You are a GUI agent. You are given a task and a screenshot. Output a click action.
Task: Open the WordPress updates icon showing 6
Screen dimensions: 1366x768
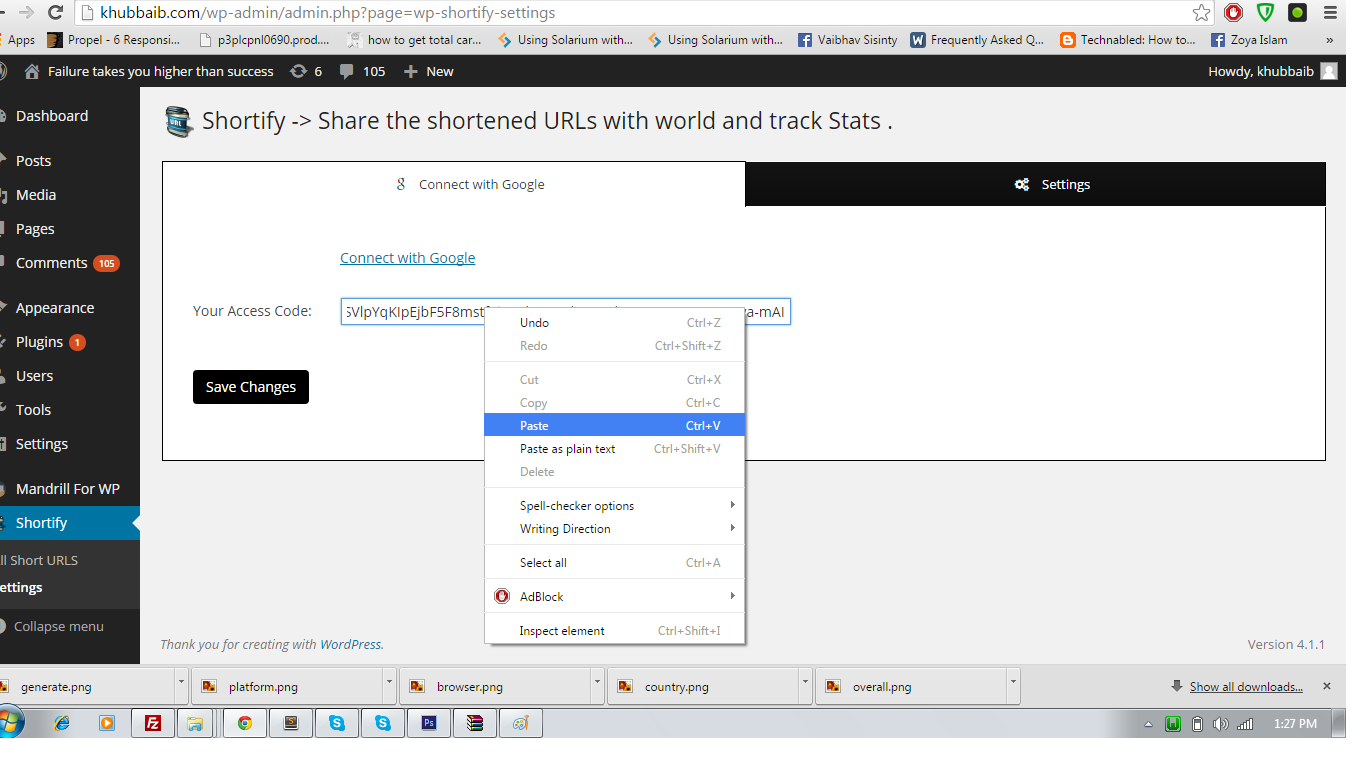305,71
